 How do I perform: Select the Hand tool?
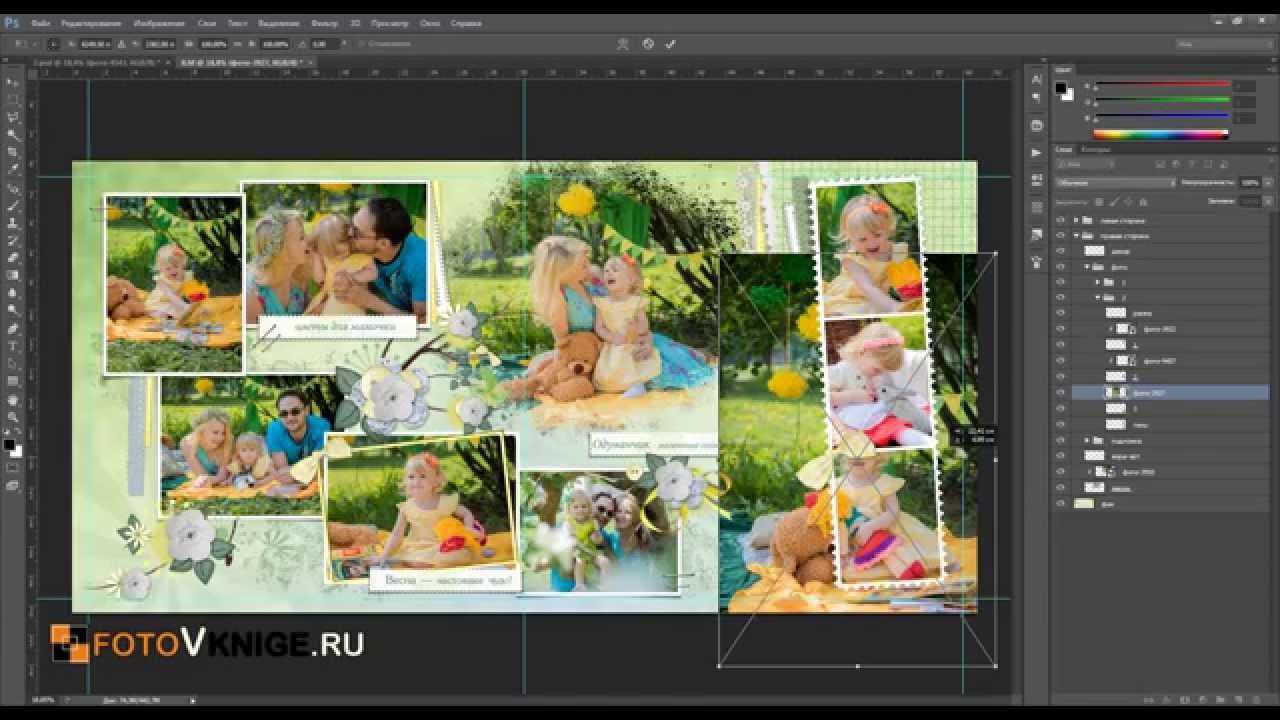[x=13, y=399]
